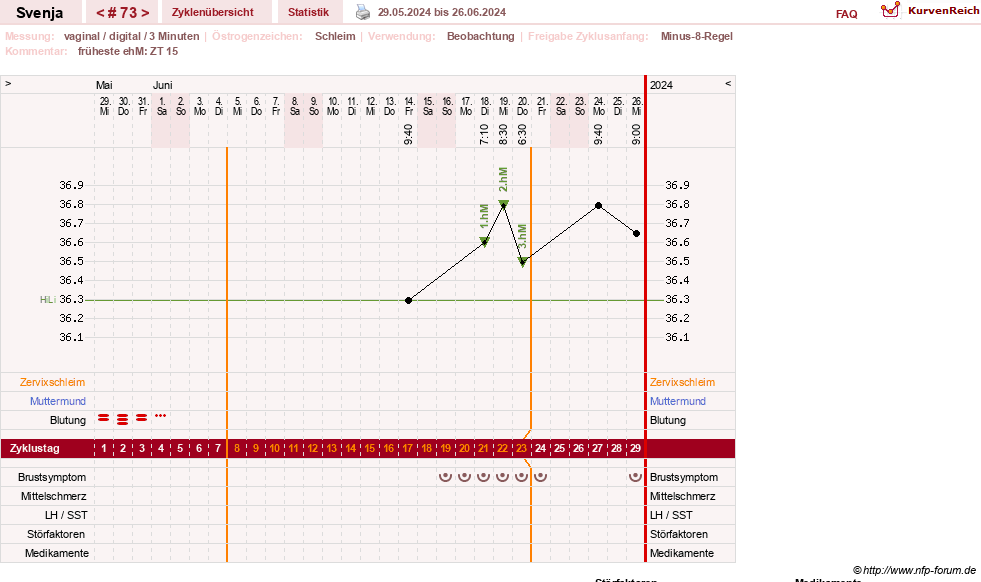The height and width of the screenshot is (582, 981).
Task: Expand chart with the left header arrow
Action: click(8, 83)
